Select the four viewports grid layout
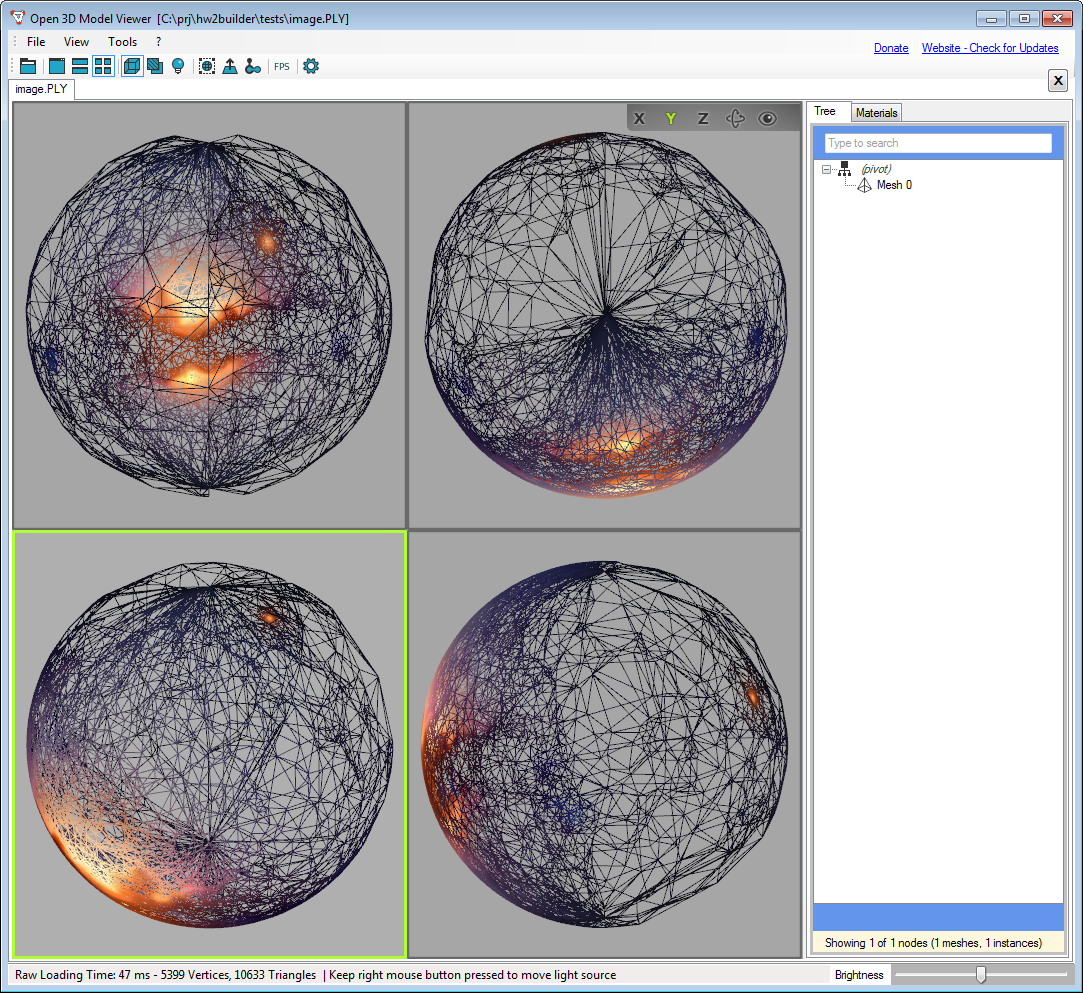The image size is (1083, 993). [x=103, y=66]
